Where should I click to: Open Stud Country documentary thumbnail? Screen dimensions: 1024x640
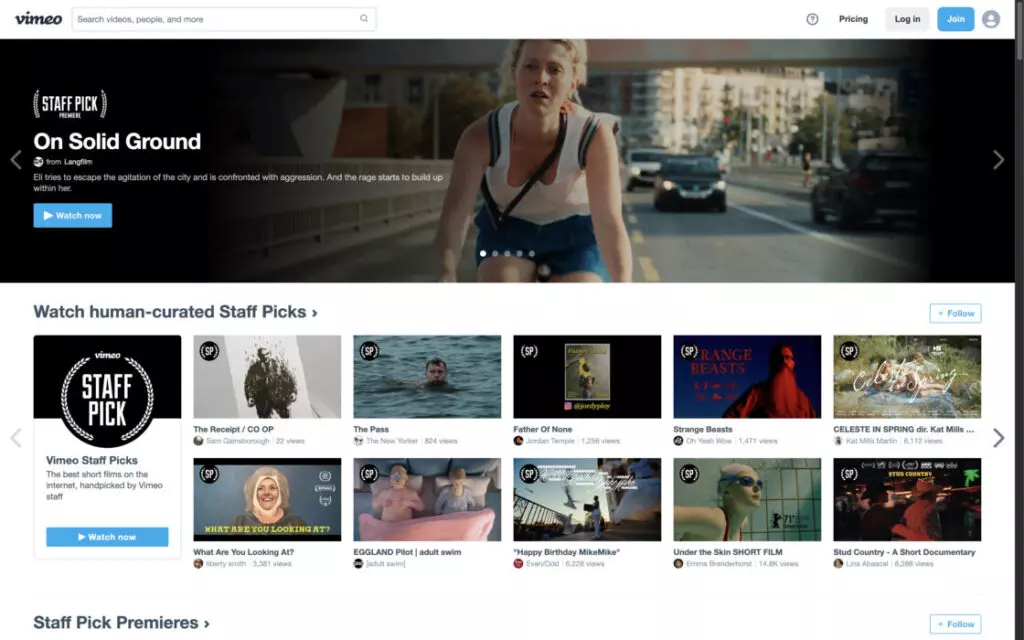pyautogui.click(x=907, y=500)
